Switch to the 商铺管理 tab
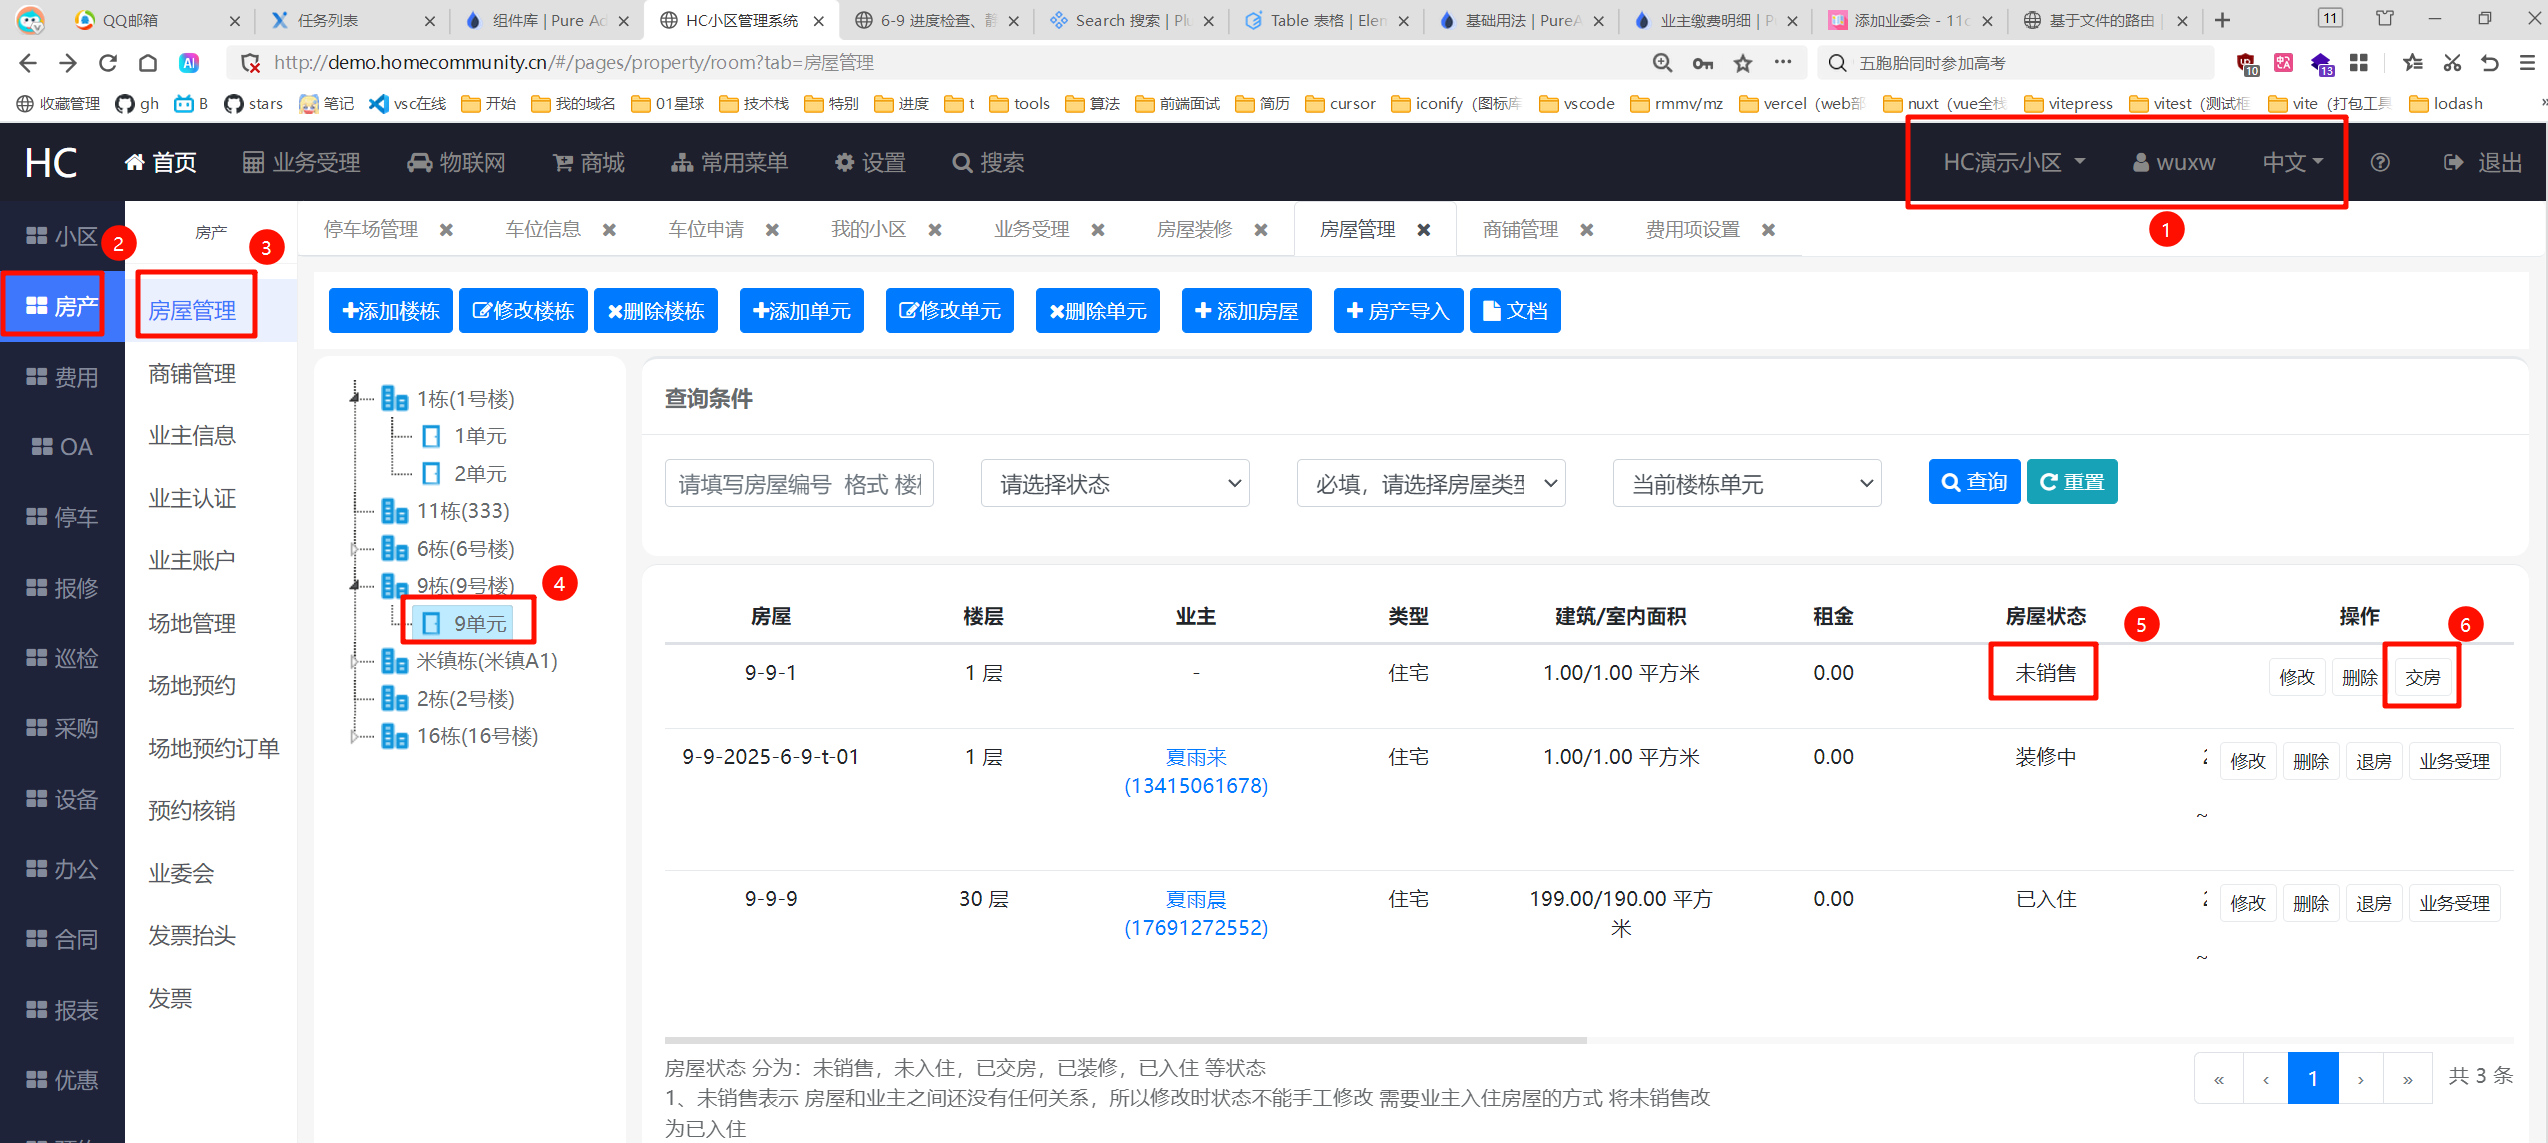This screenshot has height=1143, width=2548. coord(1521,230)
